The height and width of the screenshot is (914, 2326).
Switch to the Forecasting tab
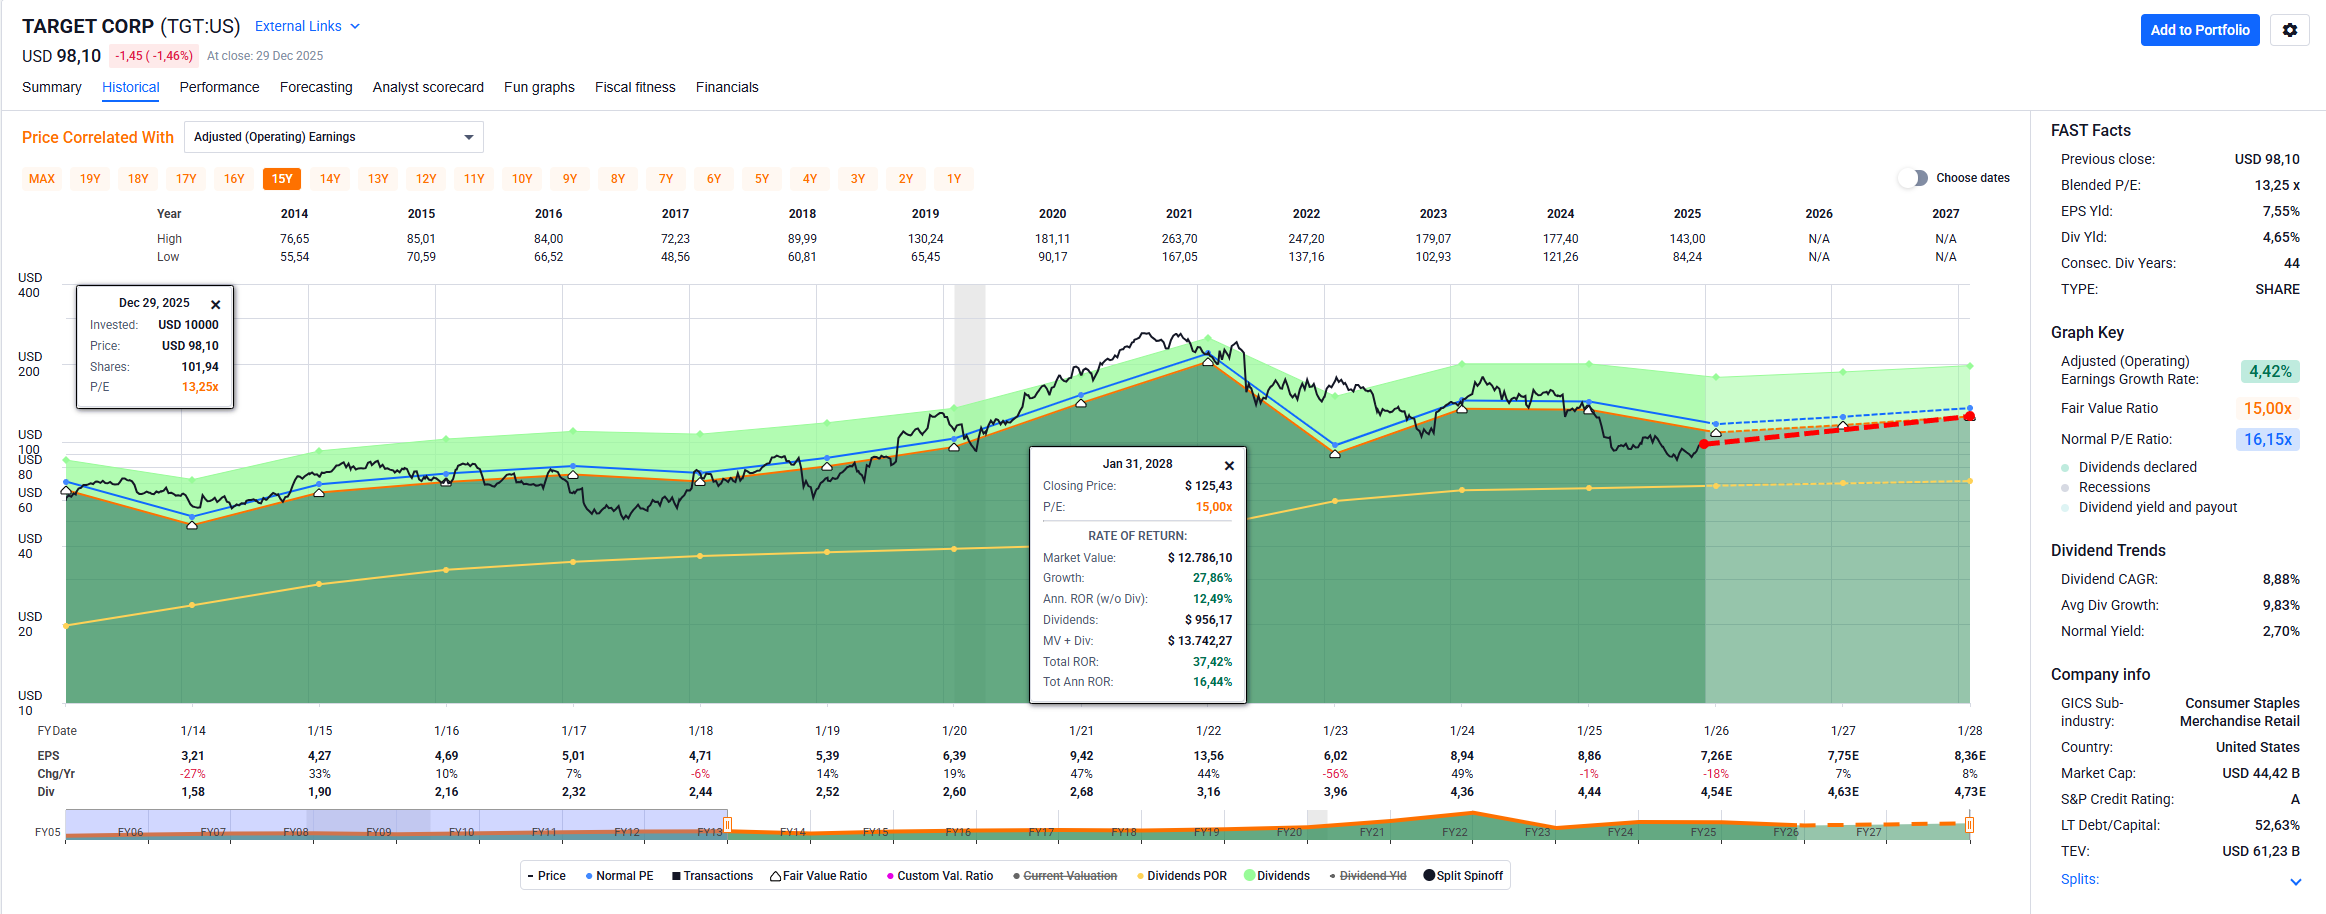tap(316, 87)
